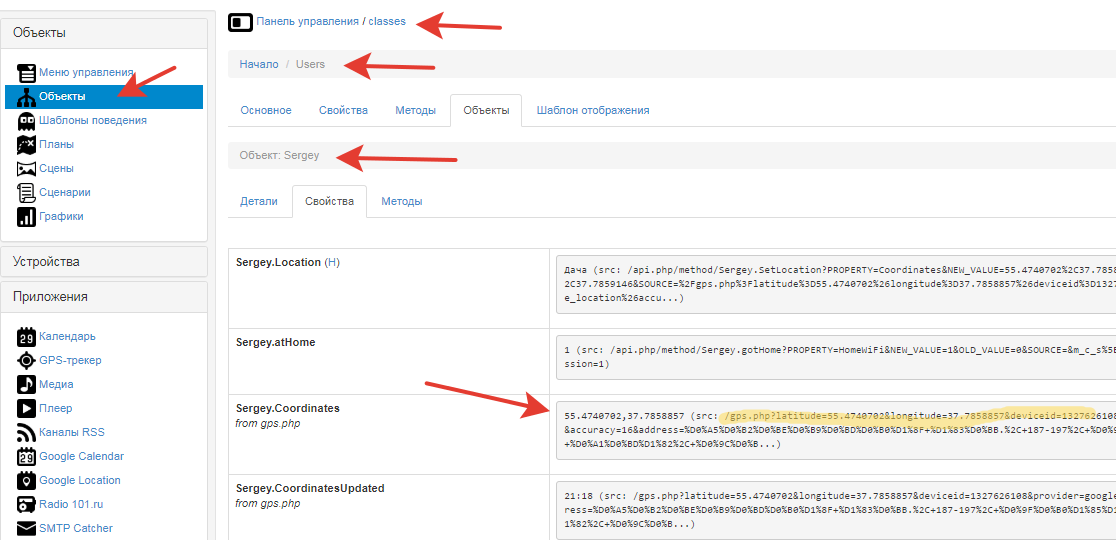Viewport: 1116px width, 540px height.
Task: Click the Сцены icon in sidebar
Action: 26,169
